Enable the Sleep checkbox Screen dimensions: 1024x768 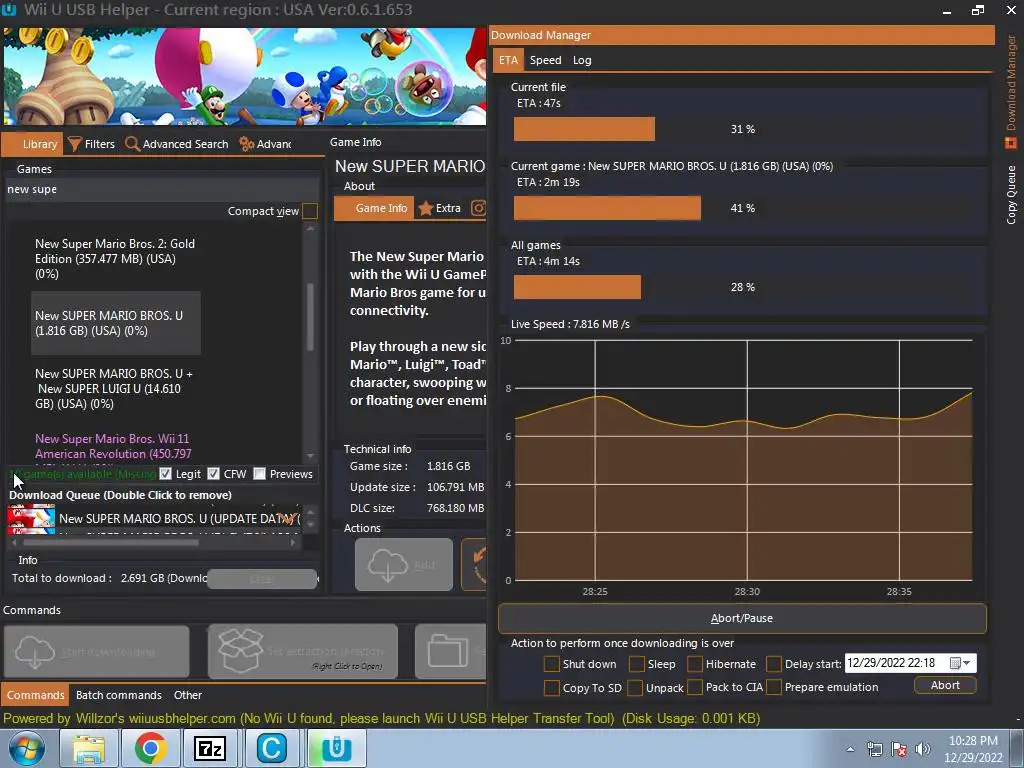tap(637, 664)
